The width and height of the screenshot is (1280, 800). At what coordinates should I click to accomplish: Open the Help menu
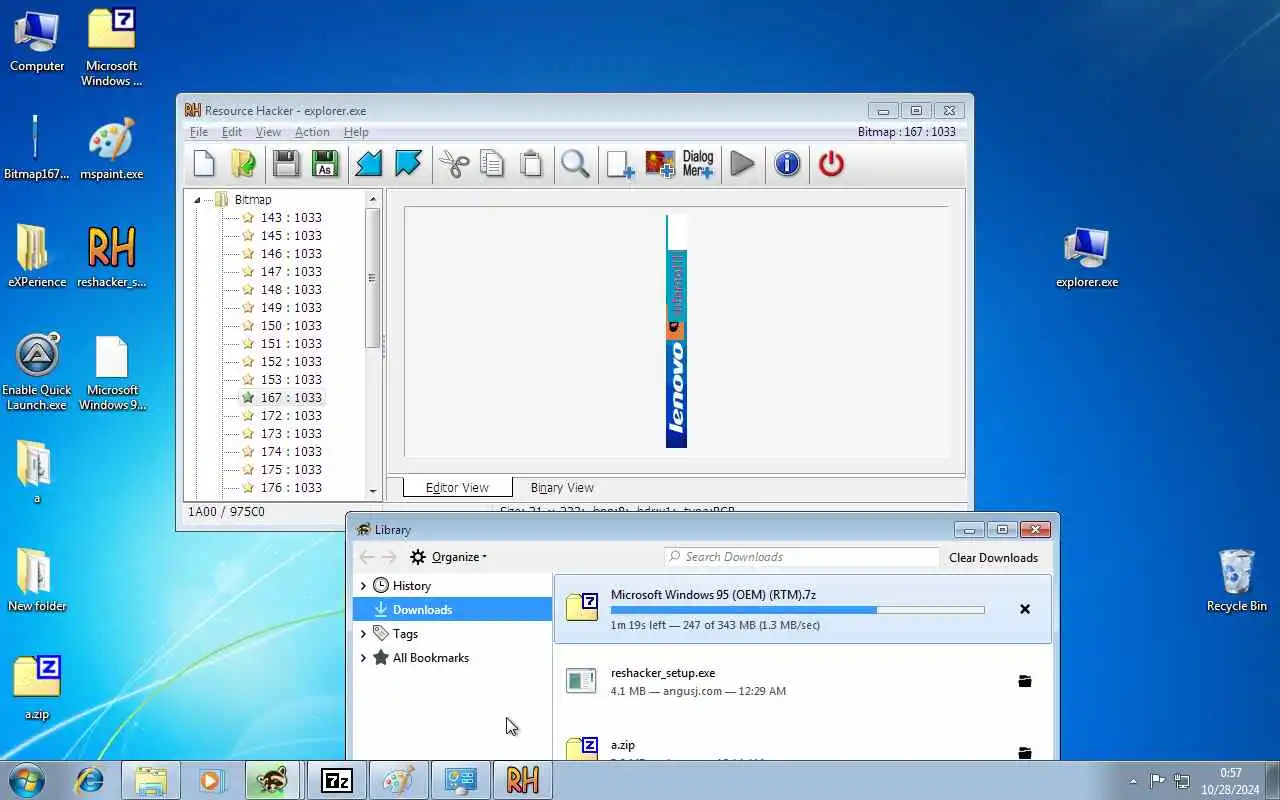[356, 132]
